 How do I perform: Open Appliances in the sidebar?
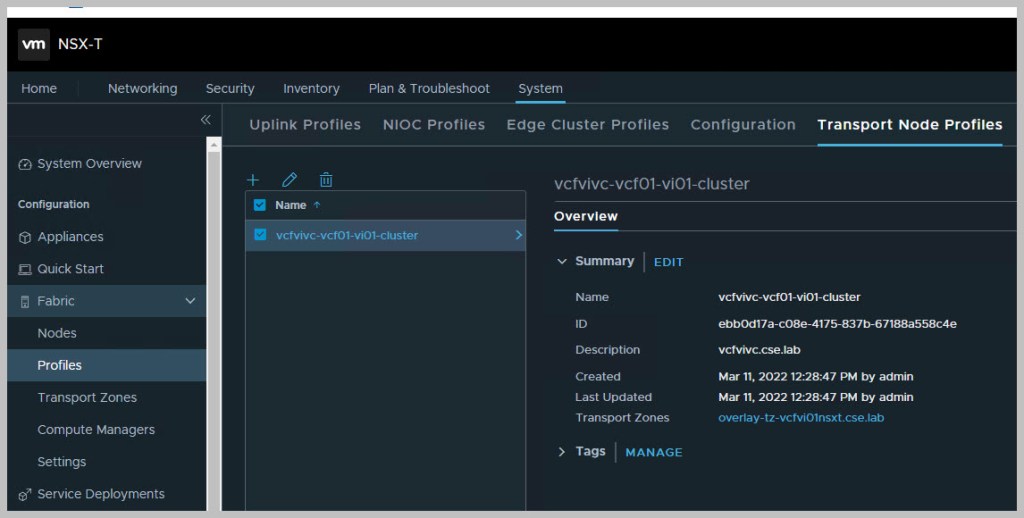click(x=70, y=237)
